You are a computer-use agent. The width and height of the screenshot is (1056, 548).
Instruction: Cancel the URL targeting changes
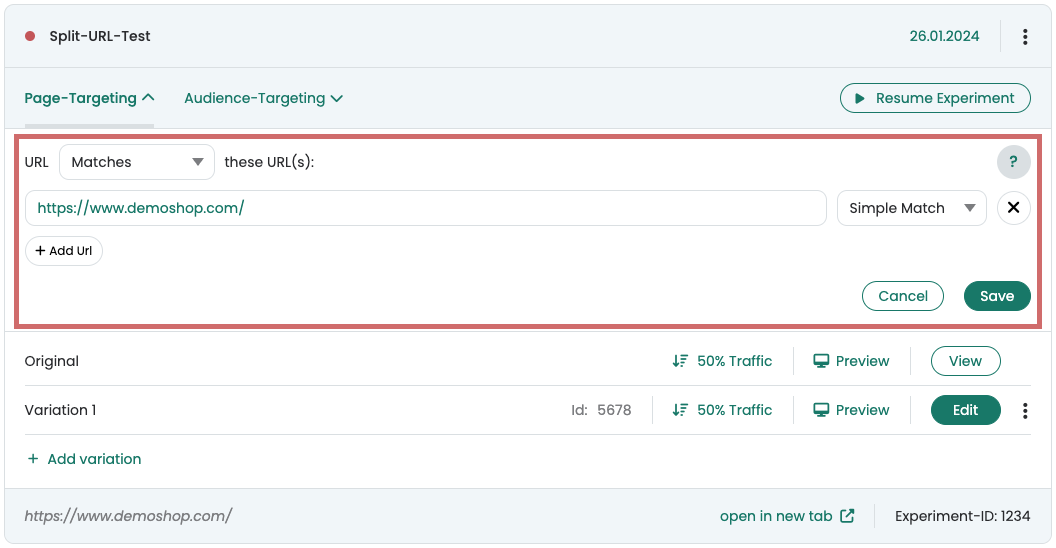click(x=903, y=296)
